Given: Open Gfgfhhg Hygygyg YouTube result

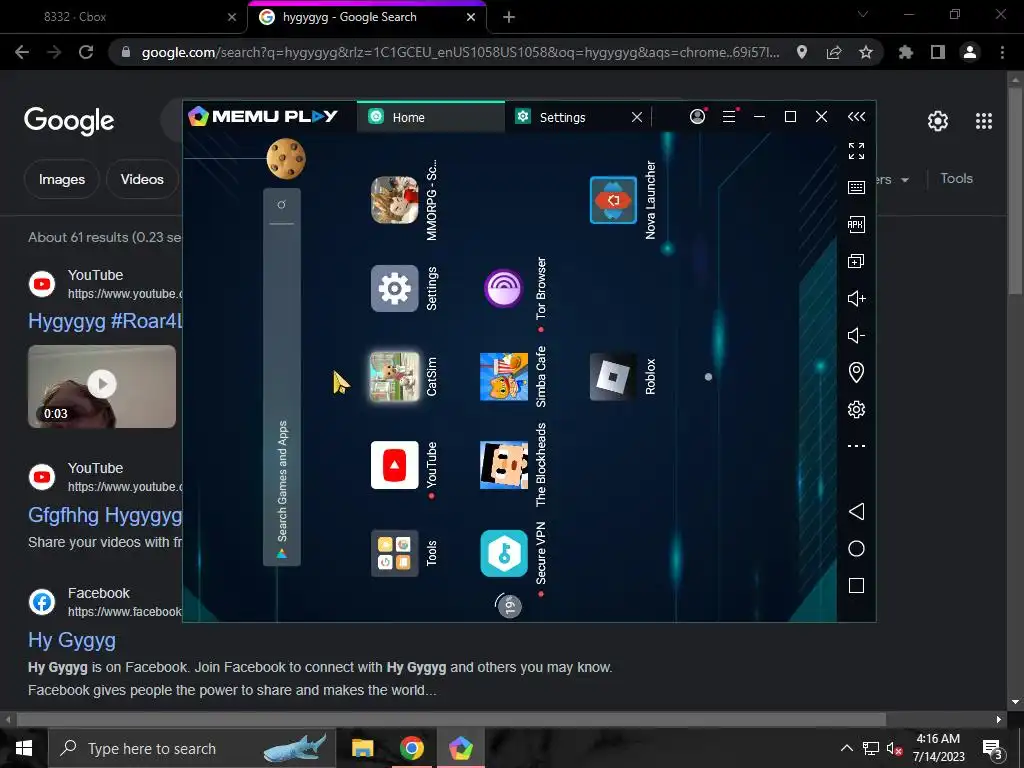Looking at the screenshot, I should pyautogui.click(x=105, y=515).
